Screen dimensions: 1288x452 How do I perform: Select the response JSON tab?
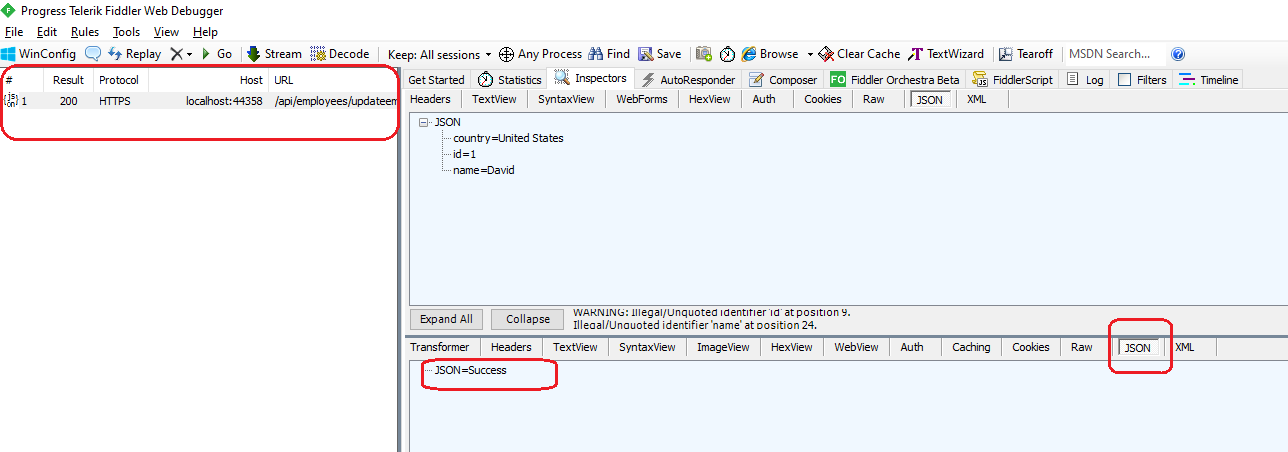click(x=1138, y=348)
